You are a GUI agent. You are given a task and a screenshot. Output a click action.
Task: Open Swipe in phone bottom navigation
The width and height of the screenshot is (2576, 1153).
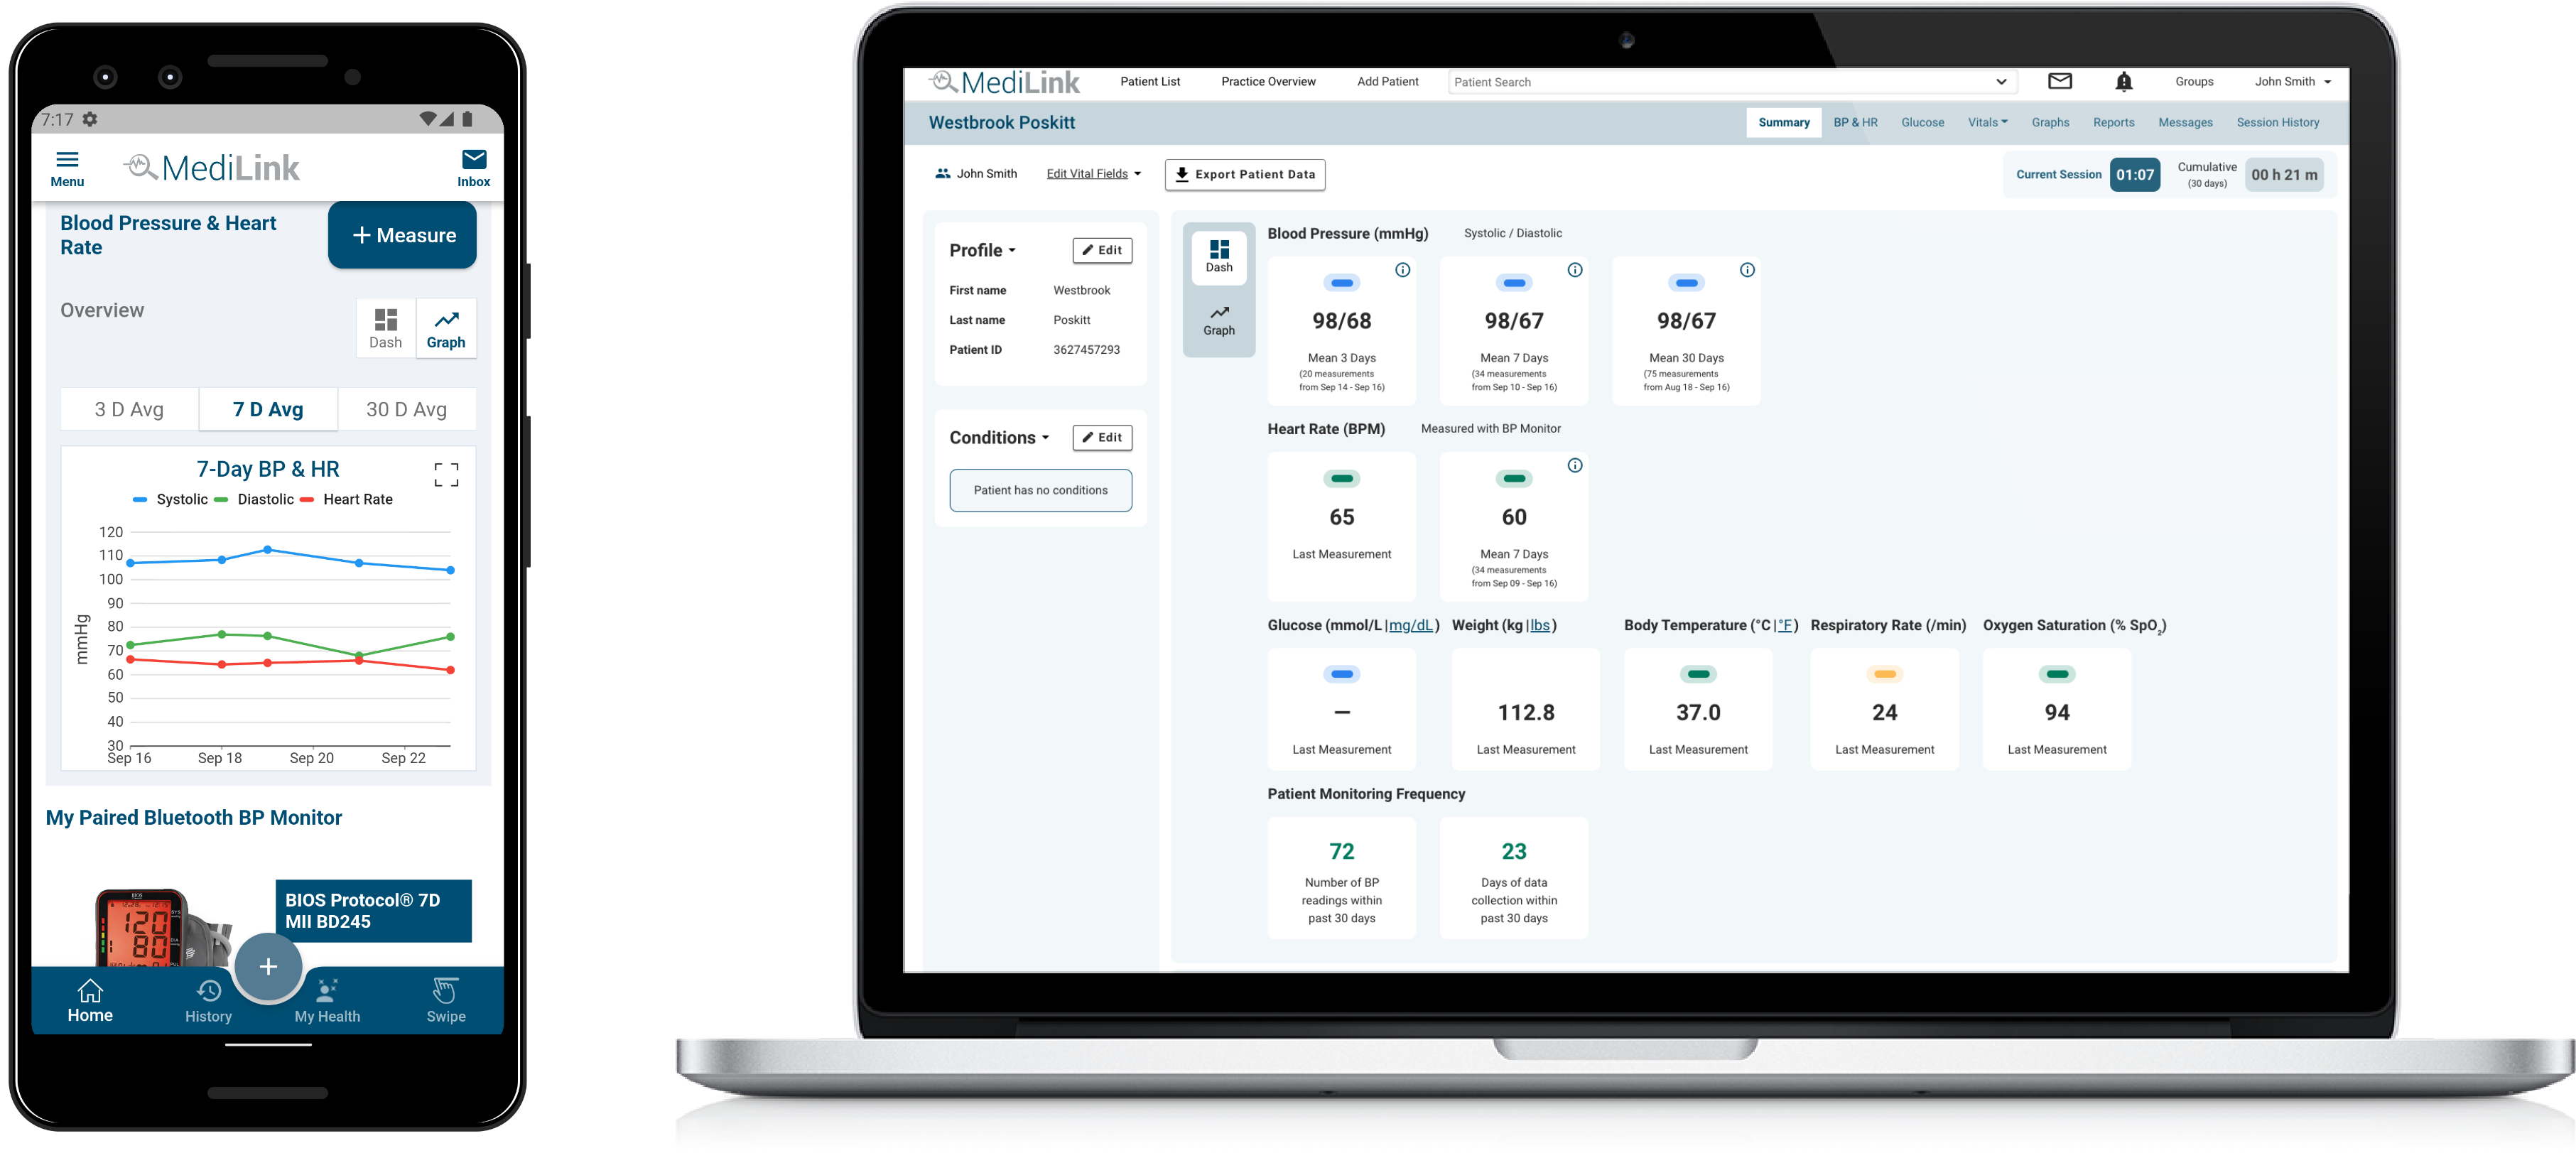point(446,1001)
